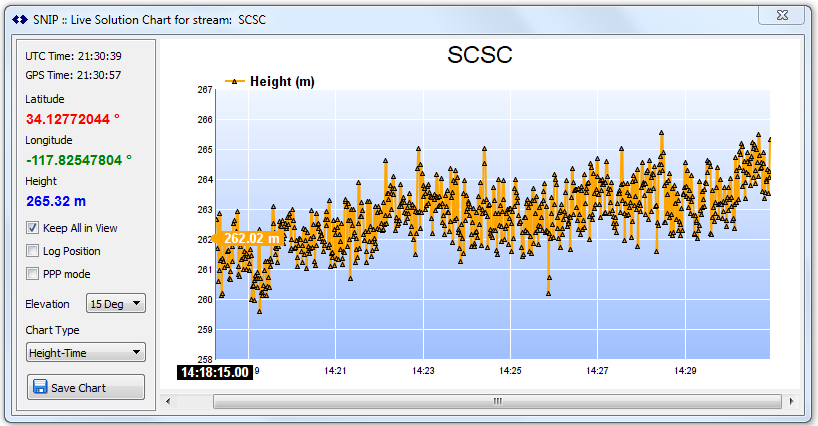Enable the Log Position checkbox
Viewport: 818px width, 426px height.
[x=33, y=251]
